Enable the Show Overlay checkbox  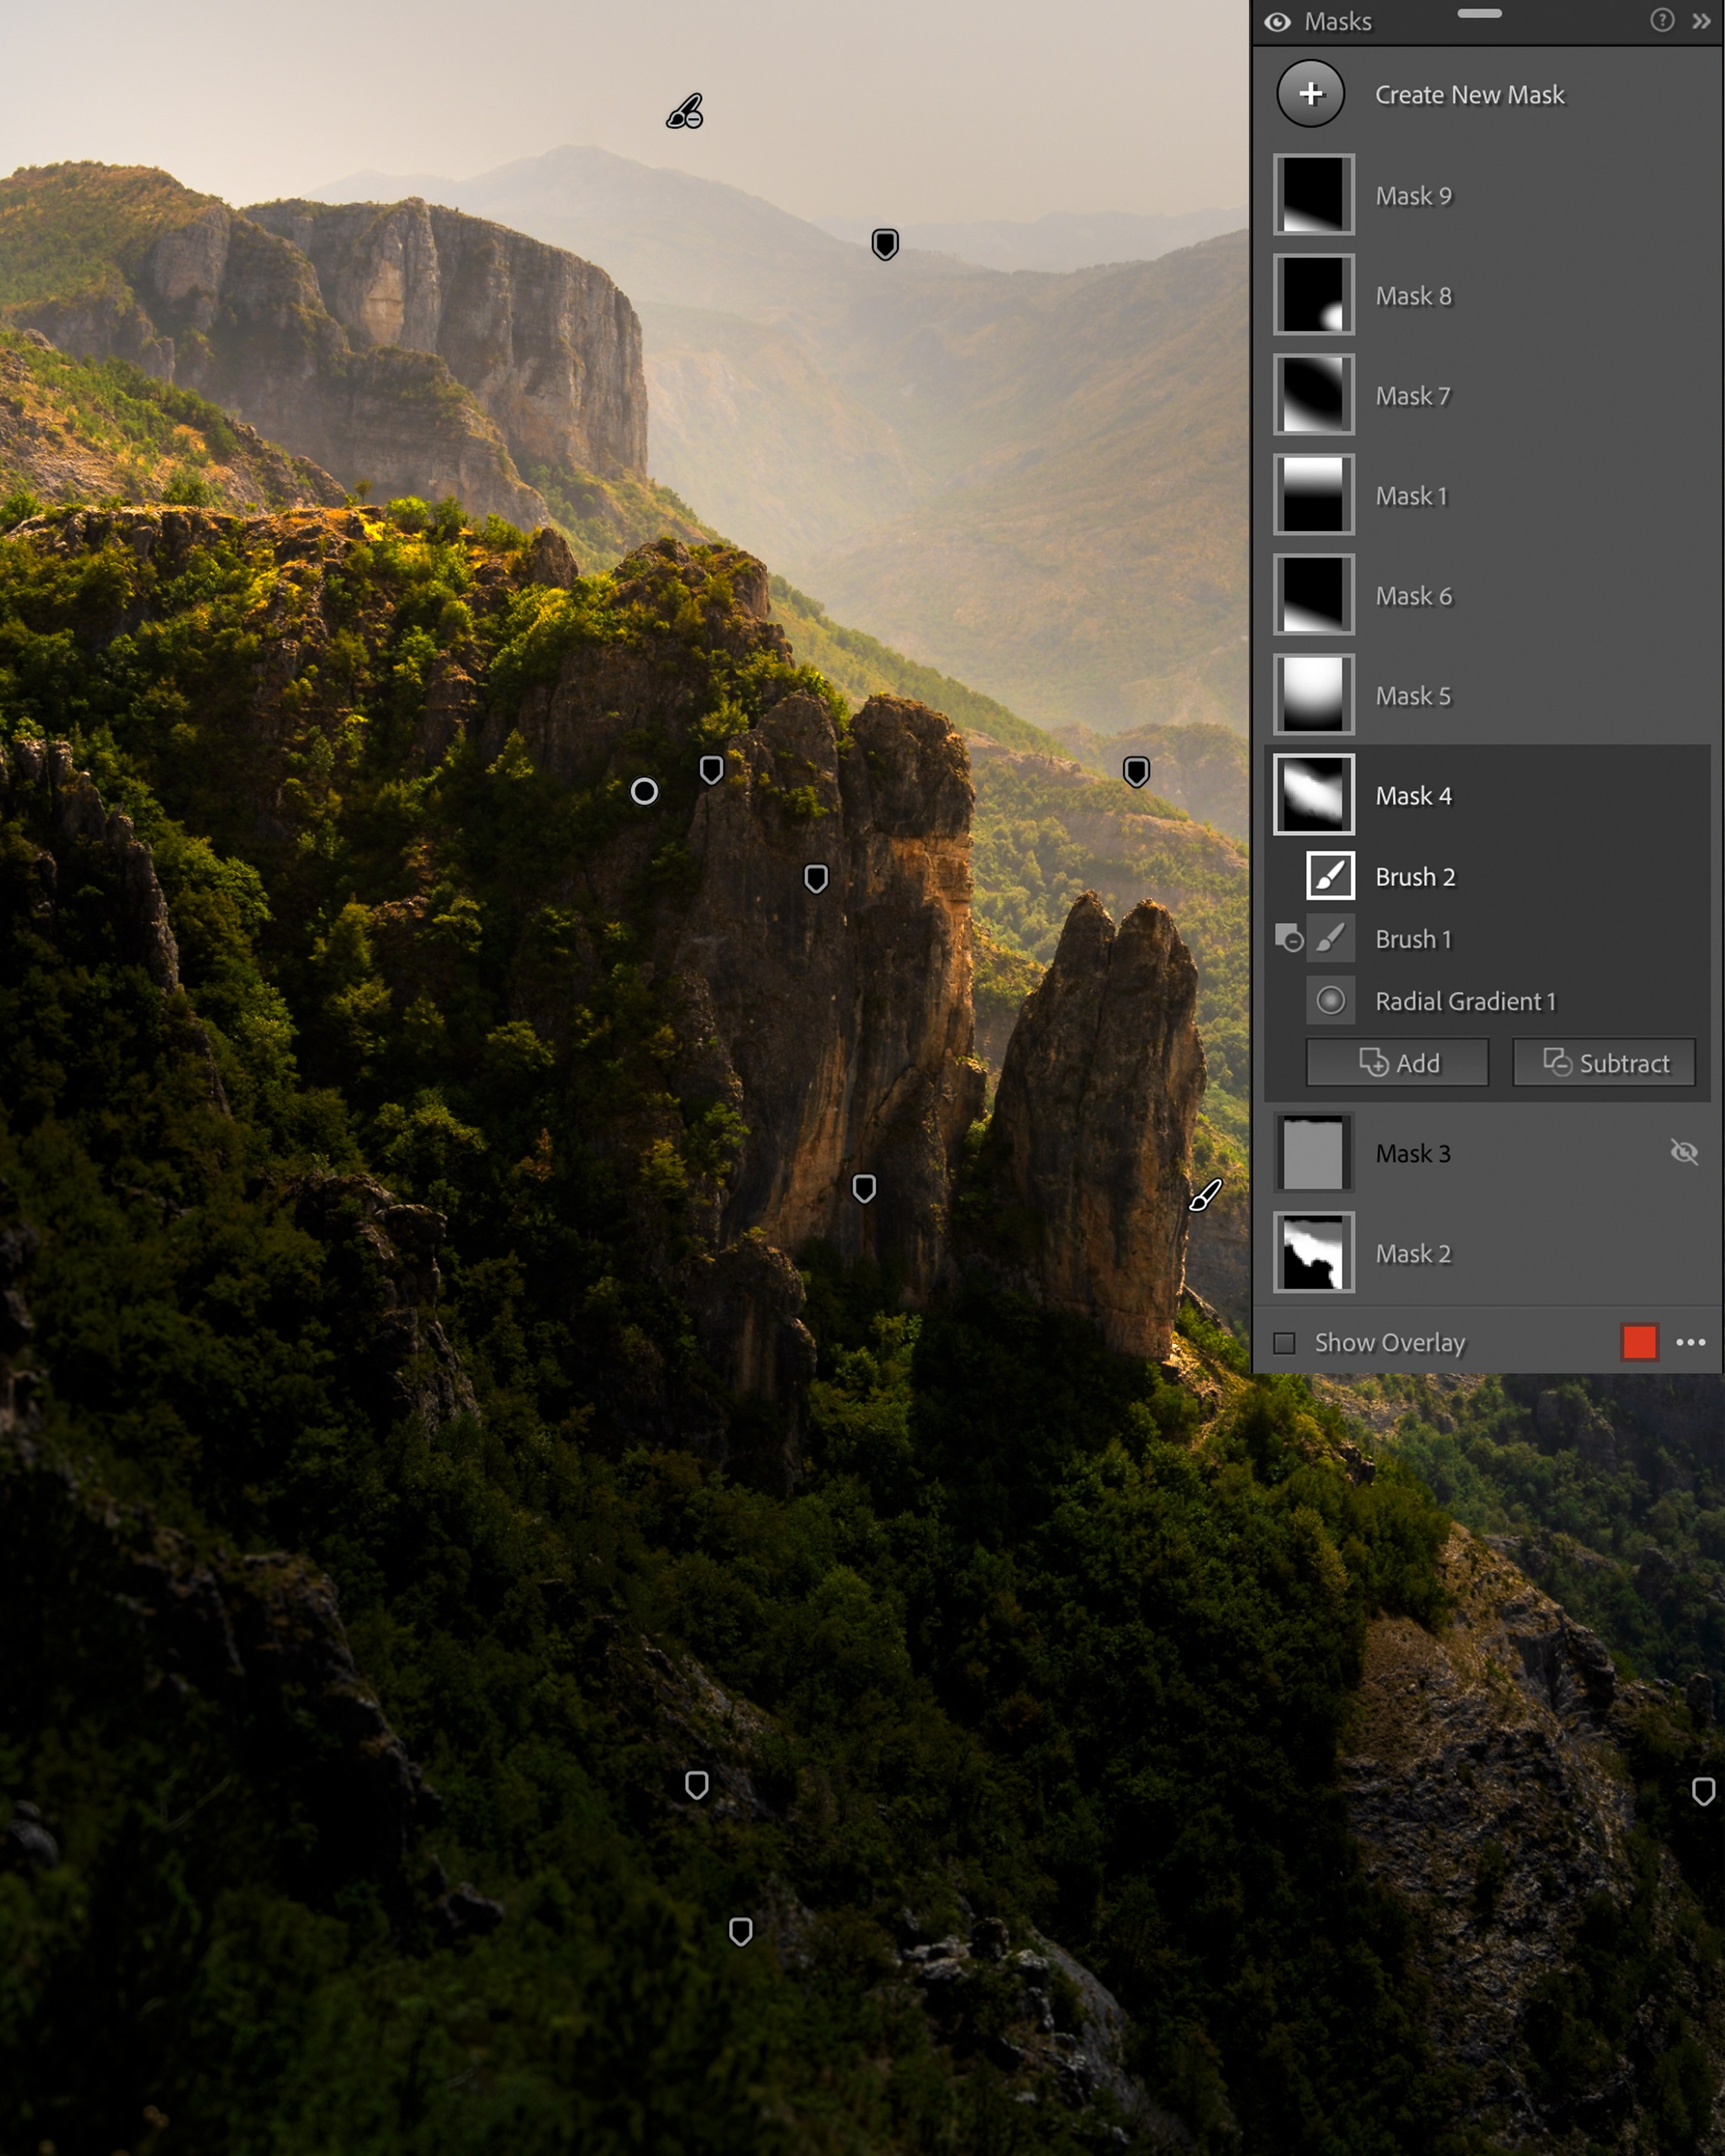[1284, 1343]
